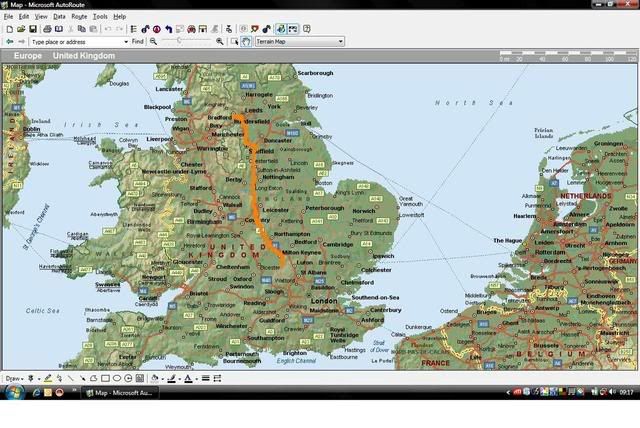Viewport: 640px width, 428px height.
Task: Open the File menu
Action: (9, 16)
